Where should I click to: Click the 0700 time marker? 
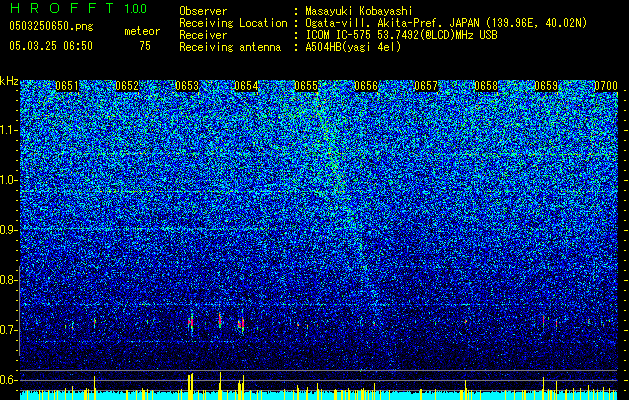coord(606,86)
